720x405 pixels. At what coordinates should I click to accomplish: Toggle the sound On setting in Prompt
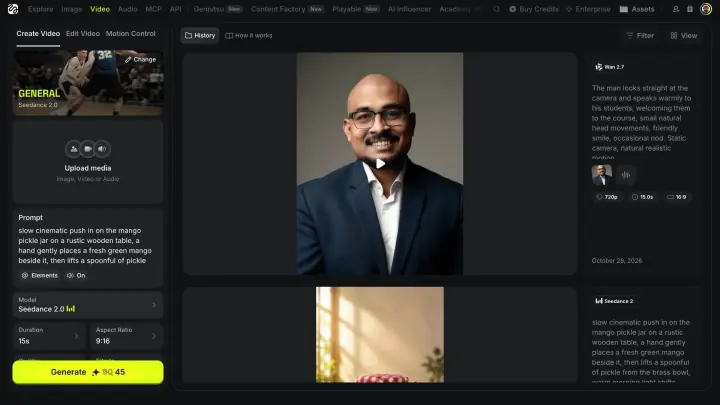[x=76, y=276]
